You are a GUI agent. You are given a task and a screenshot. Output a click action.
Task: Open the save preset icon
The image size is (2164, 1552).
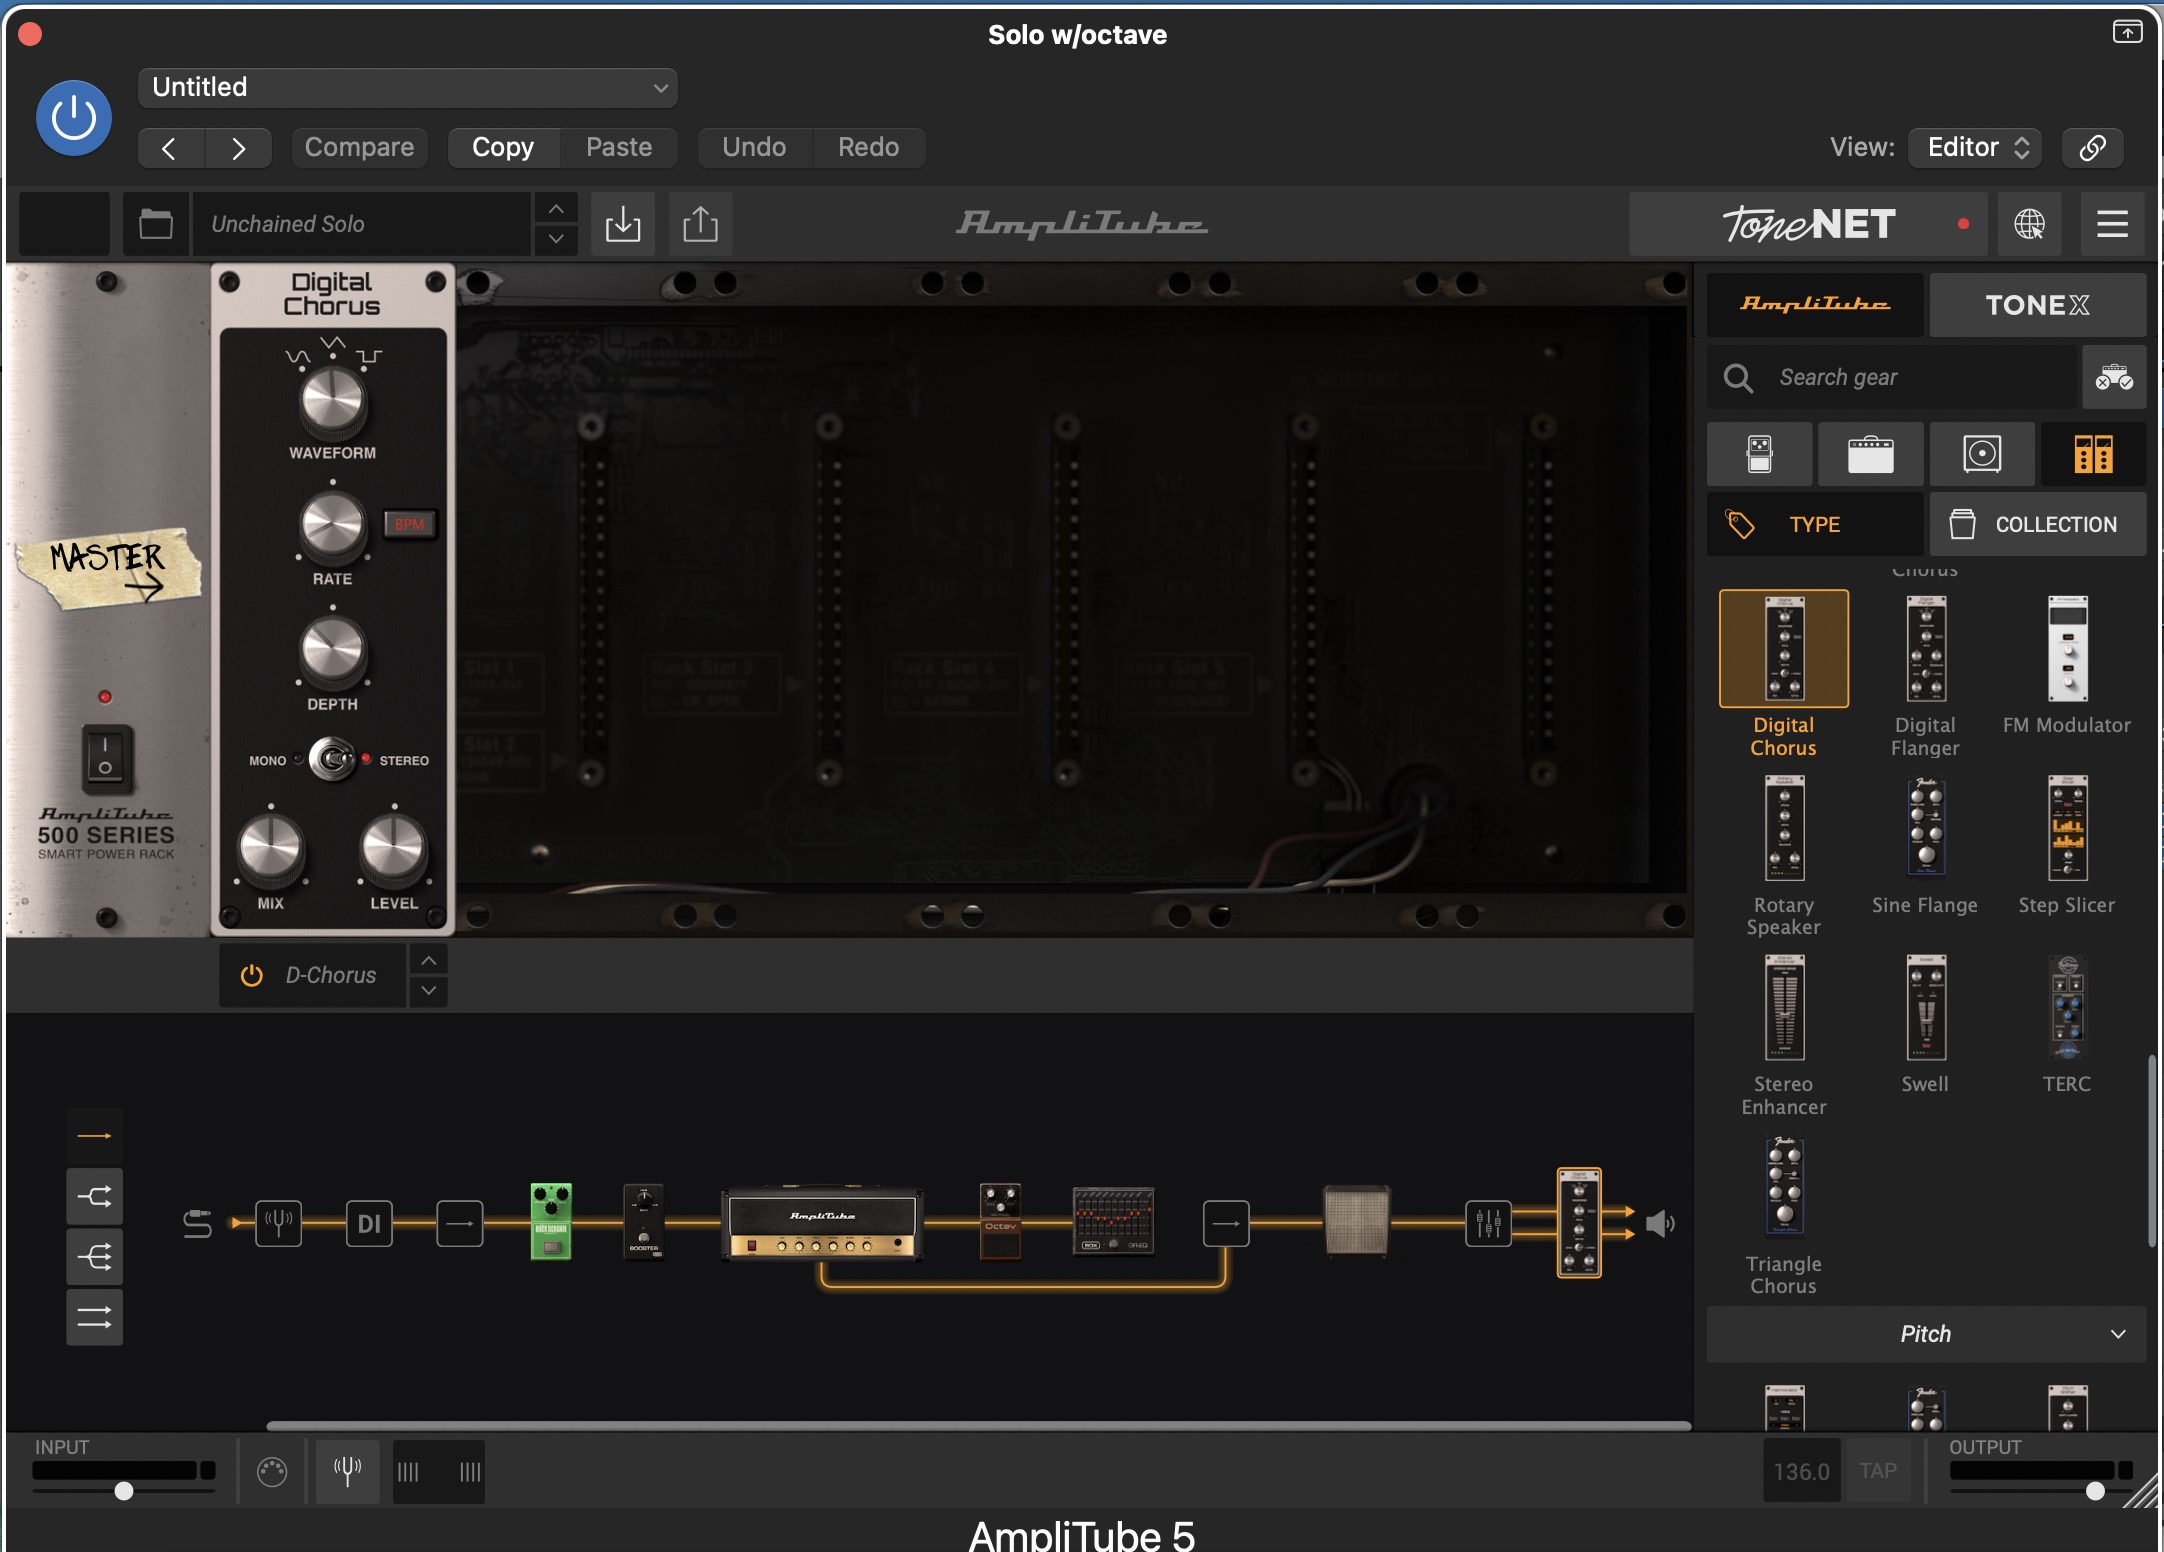(622, 224)
